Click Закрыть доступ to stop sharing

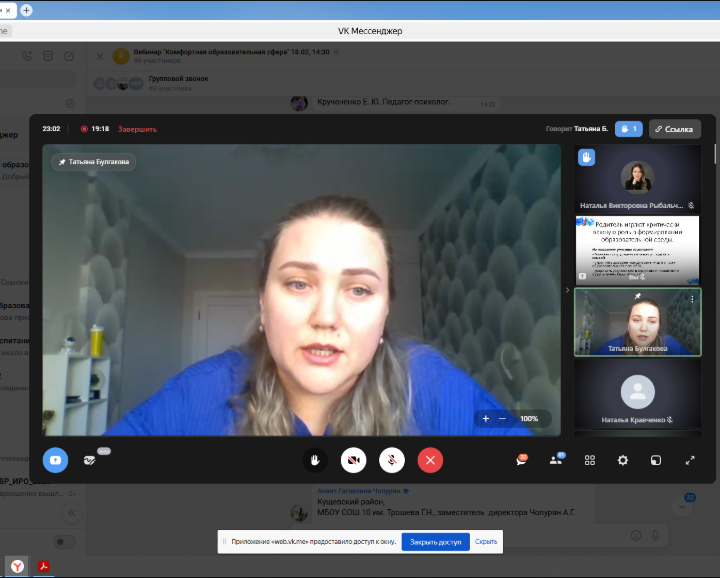435,541
